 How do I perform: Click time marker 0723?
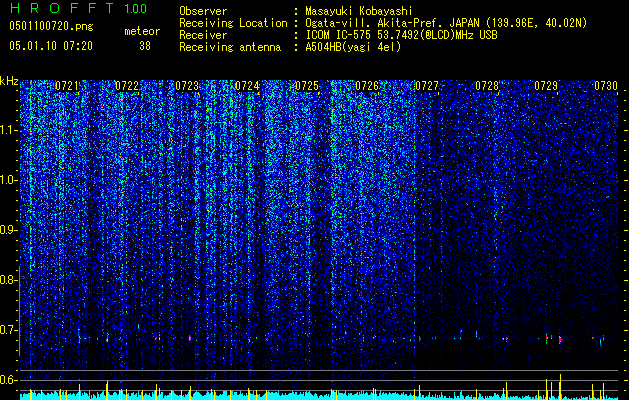coord(187,86)
